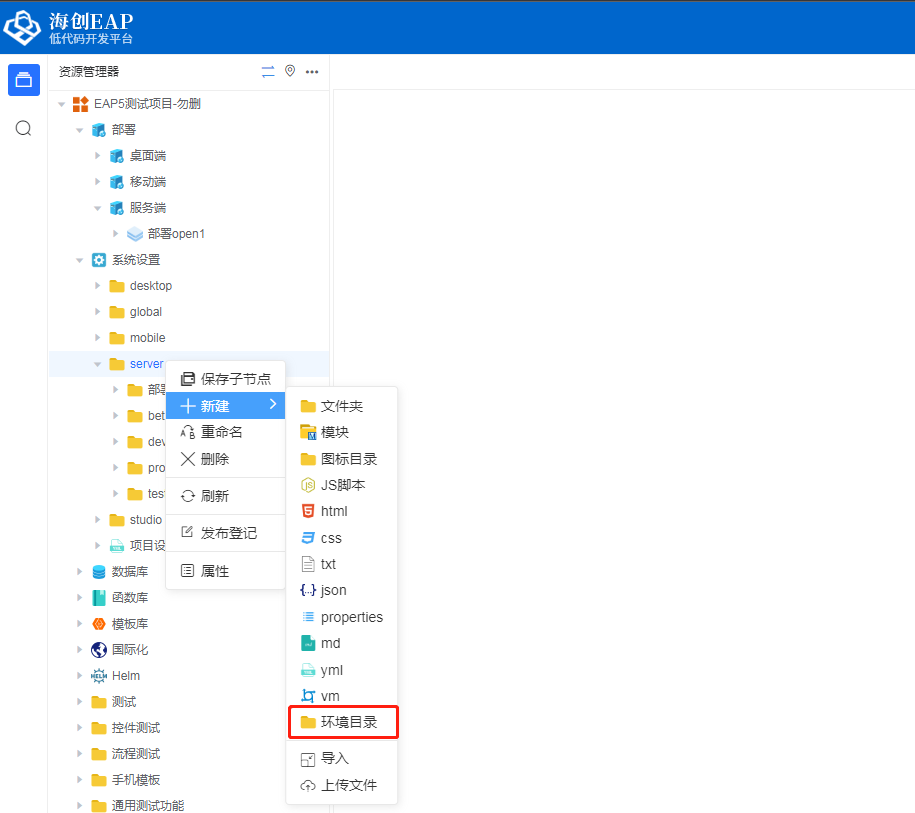Collapse the 系统设置 node
Viewport: 915px width, 813px height.
coord(80,260)
